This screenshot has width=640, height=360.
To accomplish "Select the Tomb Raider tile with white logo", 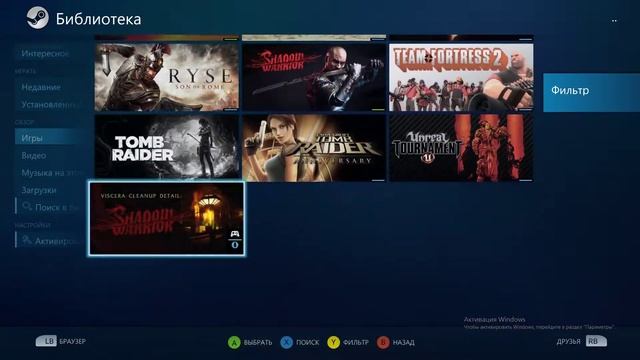I will pos(167,148).
